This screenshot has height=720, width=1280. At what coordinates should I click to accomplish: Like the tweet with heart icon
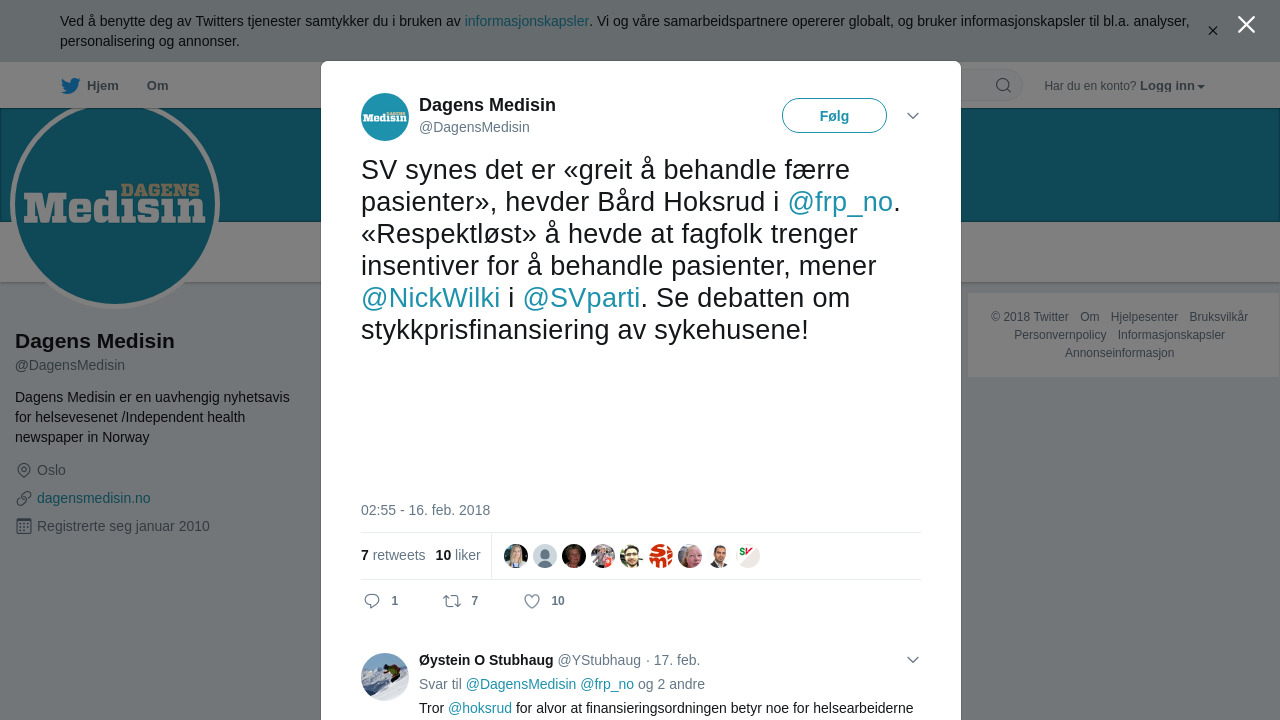(532, 601)
